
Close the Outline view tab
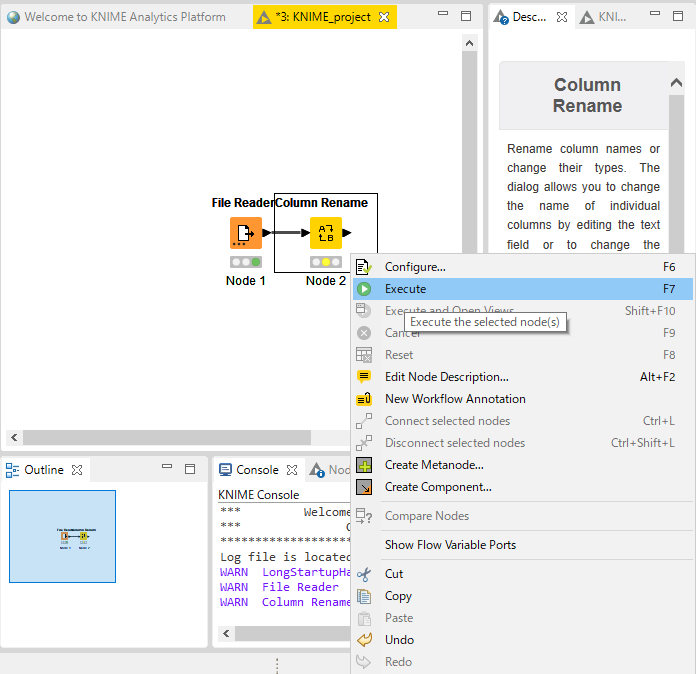77,470
